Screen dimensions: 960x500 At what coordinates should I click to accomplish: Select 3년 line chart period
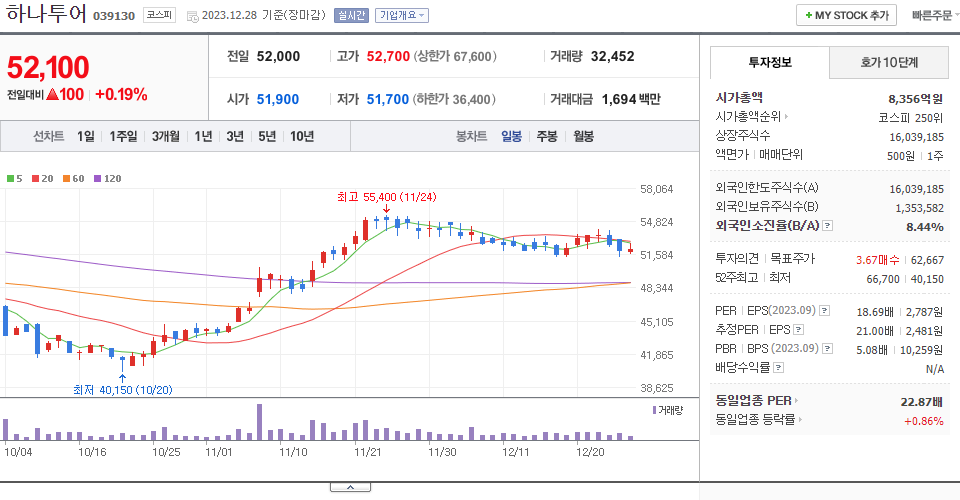(235, 136)
